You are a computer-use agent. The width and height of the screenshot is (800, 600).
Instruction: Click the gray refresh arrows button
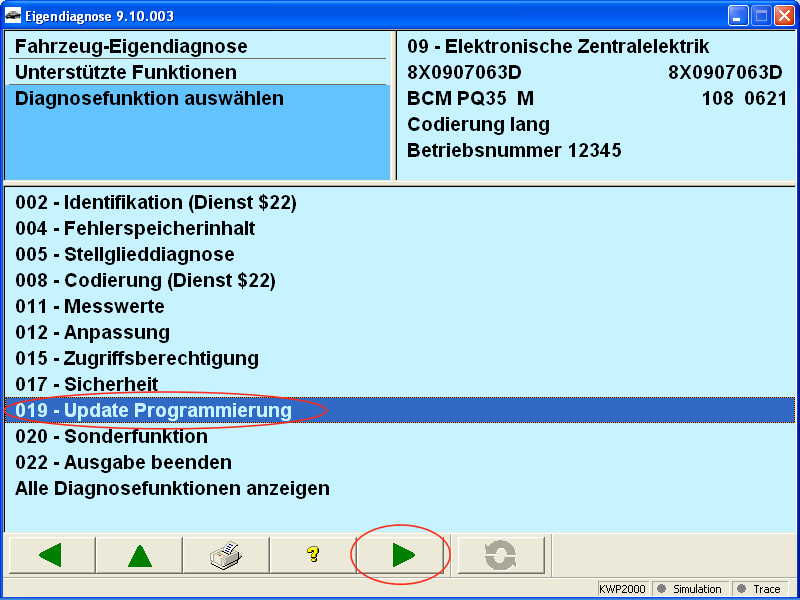click(500, 555)
